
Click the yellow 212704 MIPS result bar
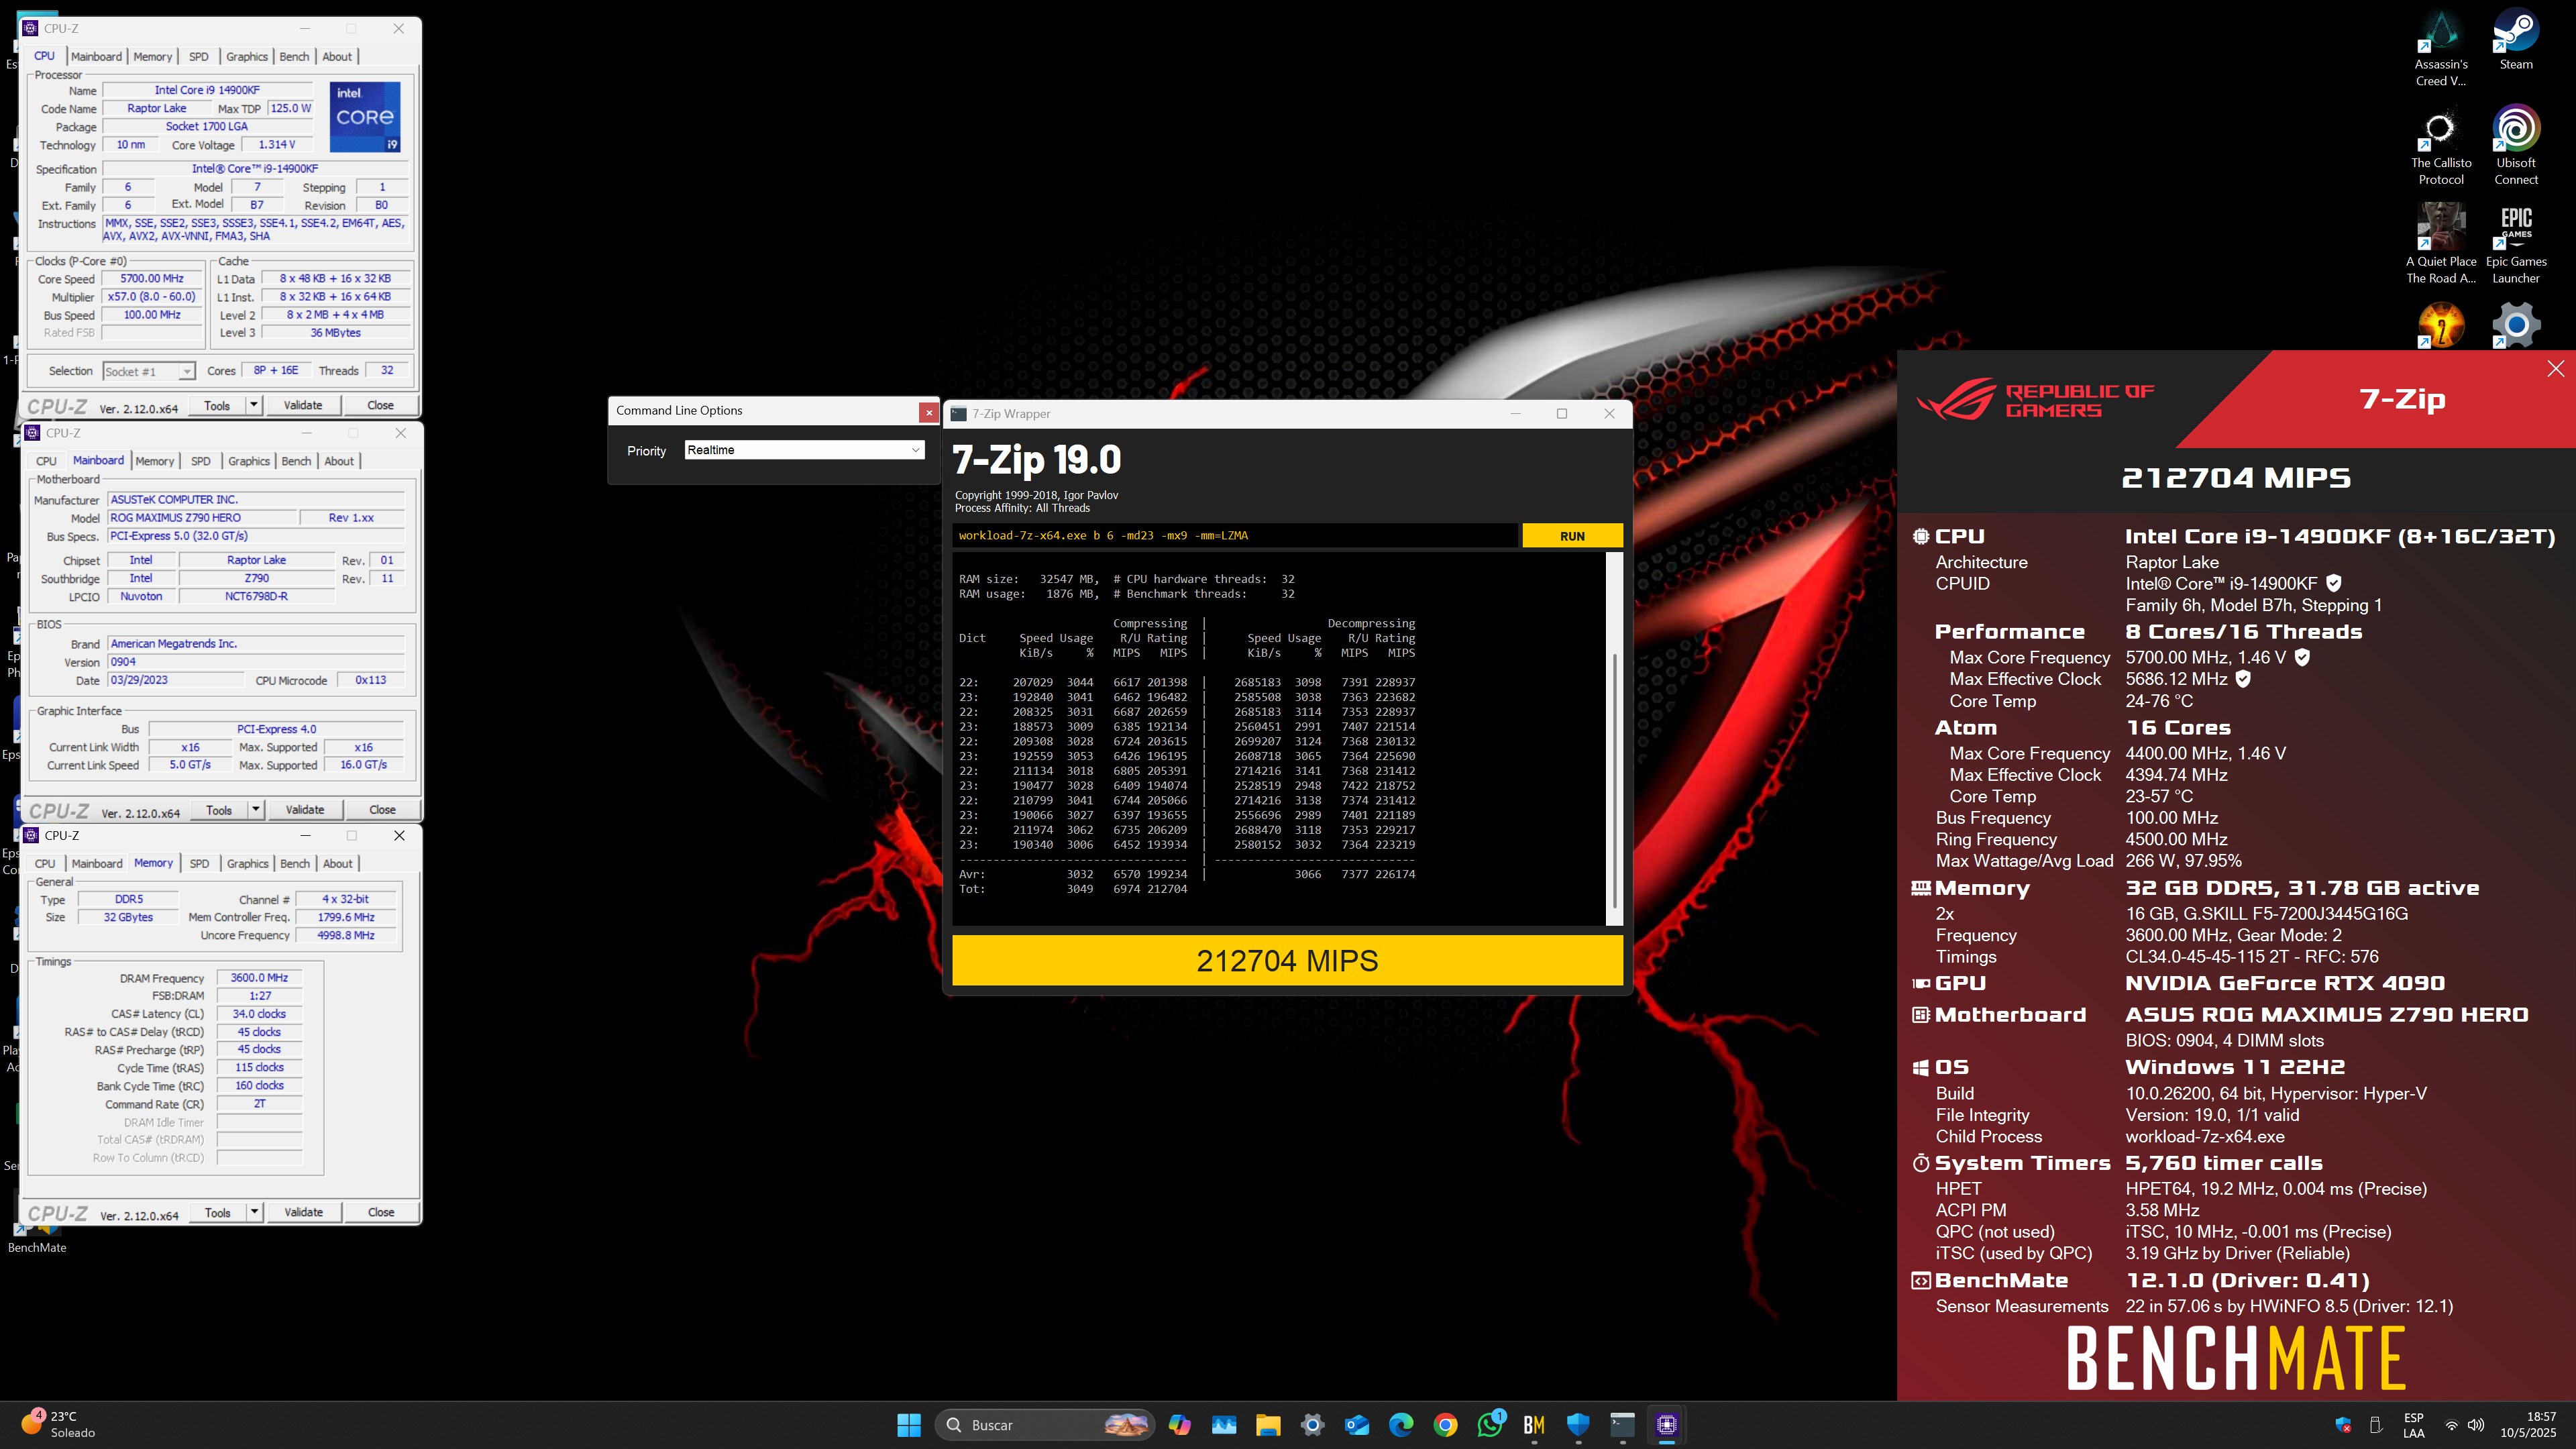(1287, 961)
